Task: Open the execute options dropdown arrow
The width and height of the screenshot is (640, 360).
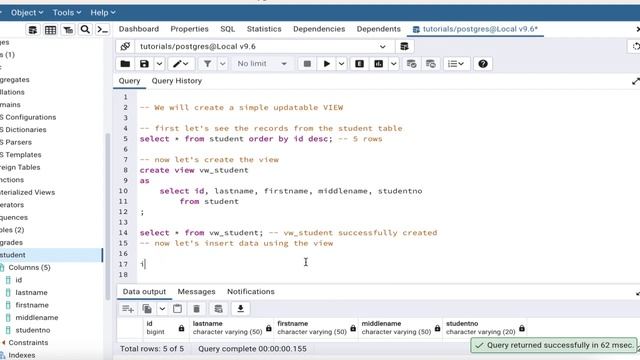Action: coord(341,64)
